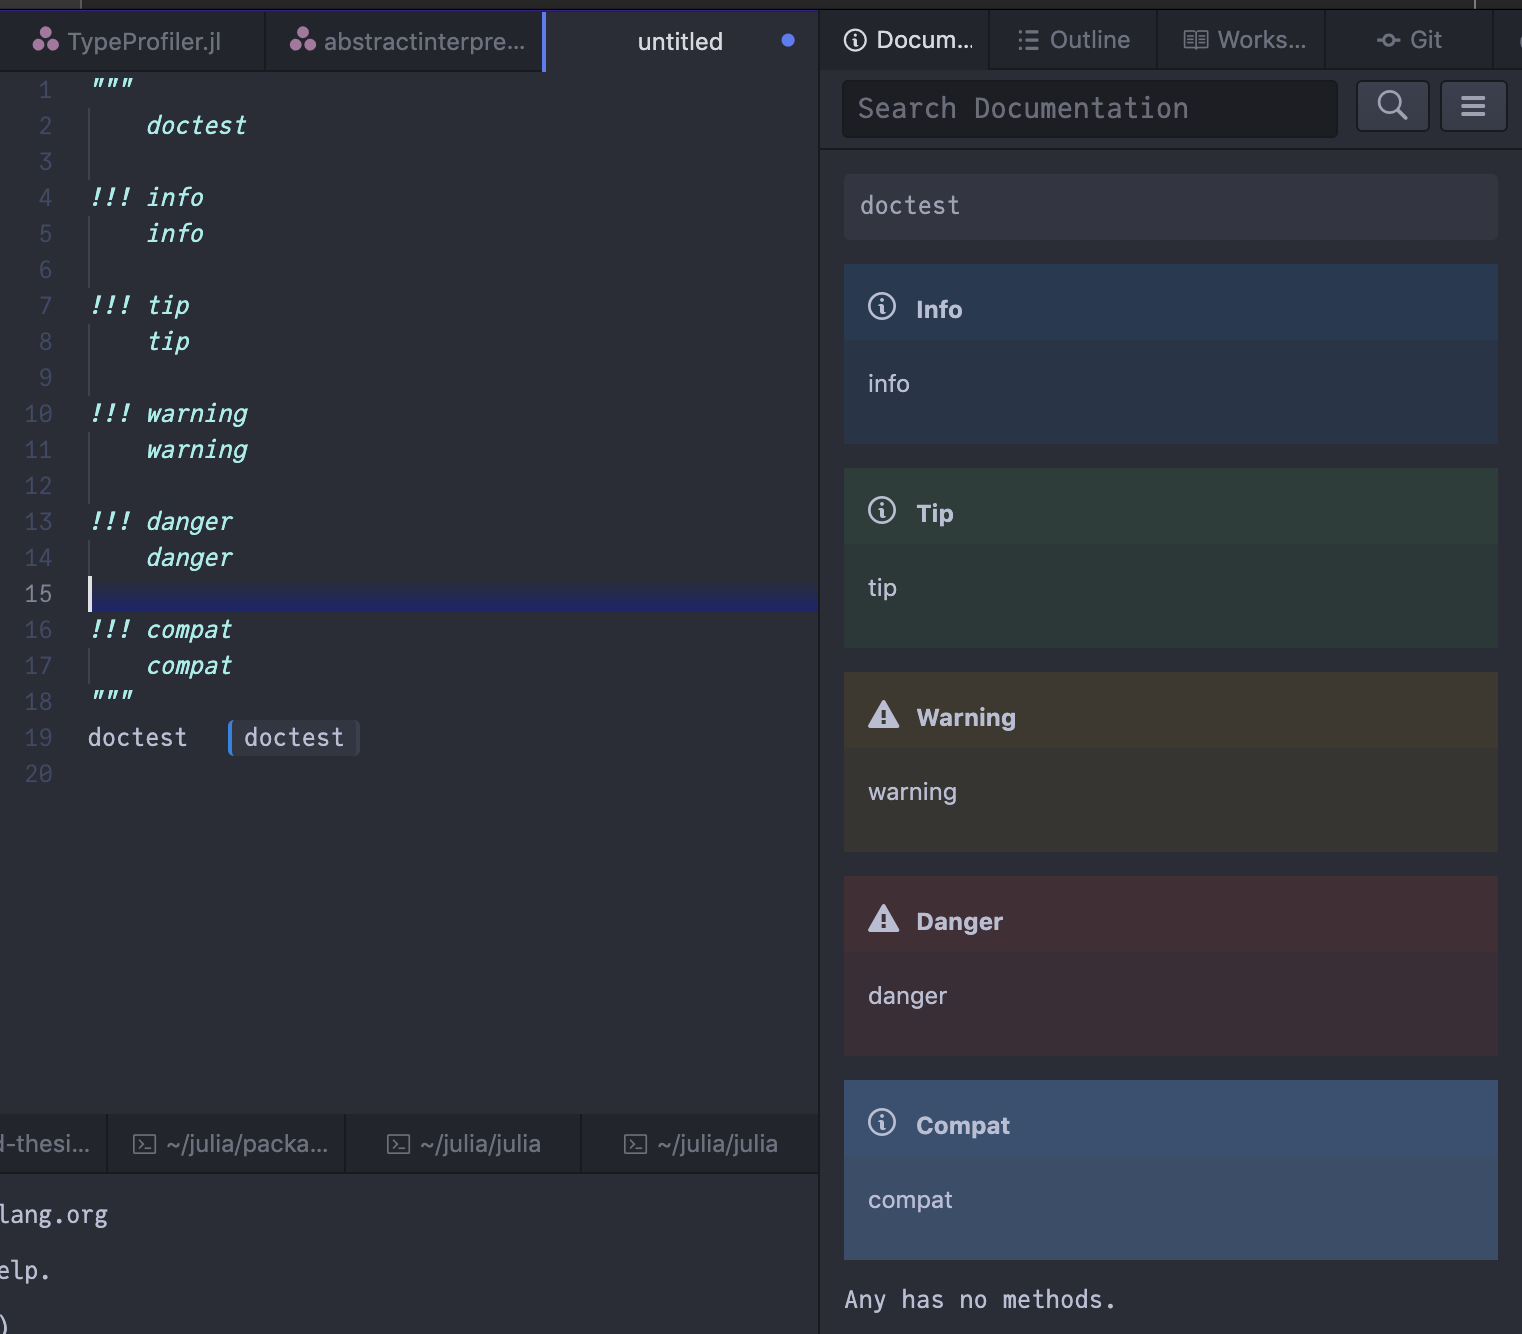This screenshot has width=1522, height=1334.
Task: Select the untitled editor tab
Action: click(x=680, y=41)
